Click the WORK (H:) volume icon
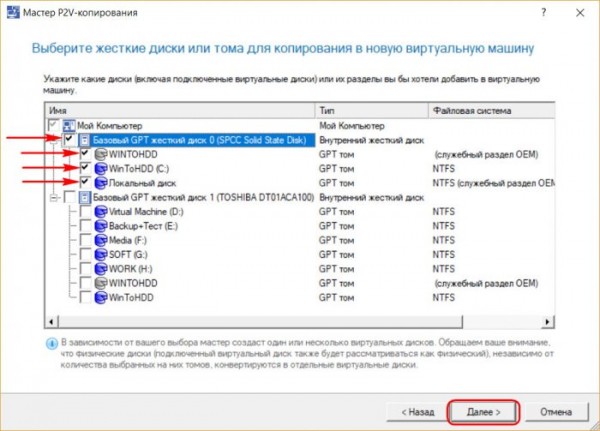Viewport: 600px width, 431px height. coord(101,269)
